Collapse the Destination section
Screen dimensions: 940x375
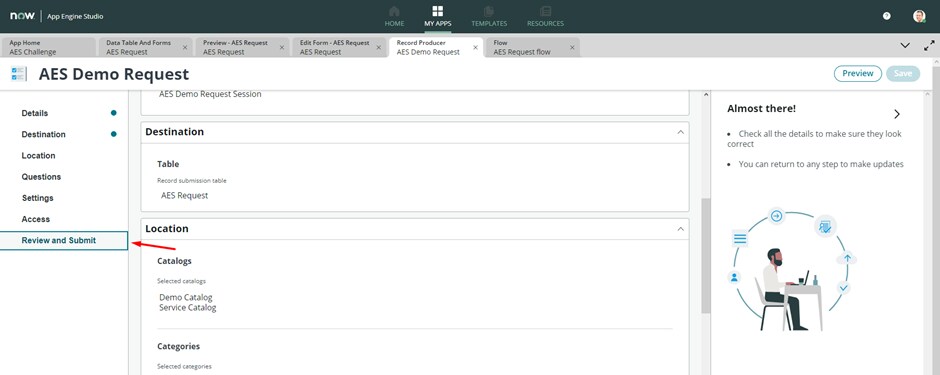[680, 132]
